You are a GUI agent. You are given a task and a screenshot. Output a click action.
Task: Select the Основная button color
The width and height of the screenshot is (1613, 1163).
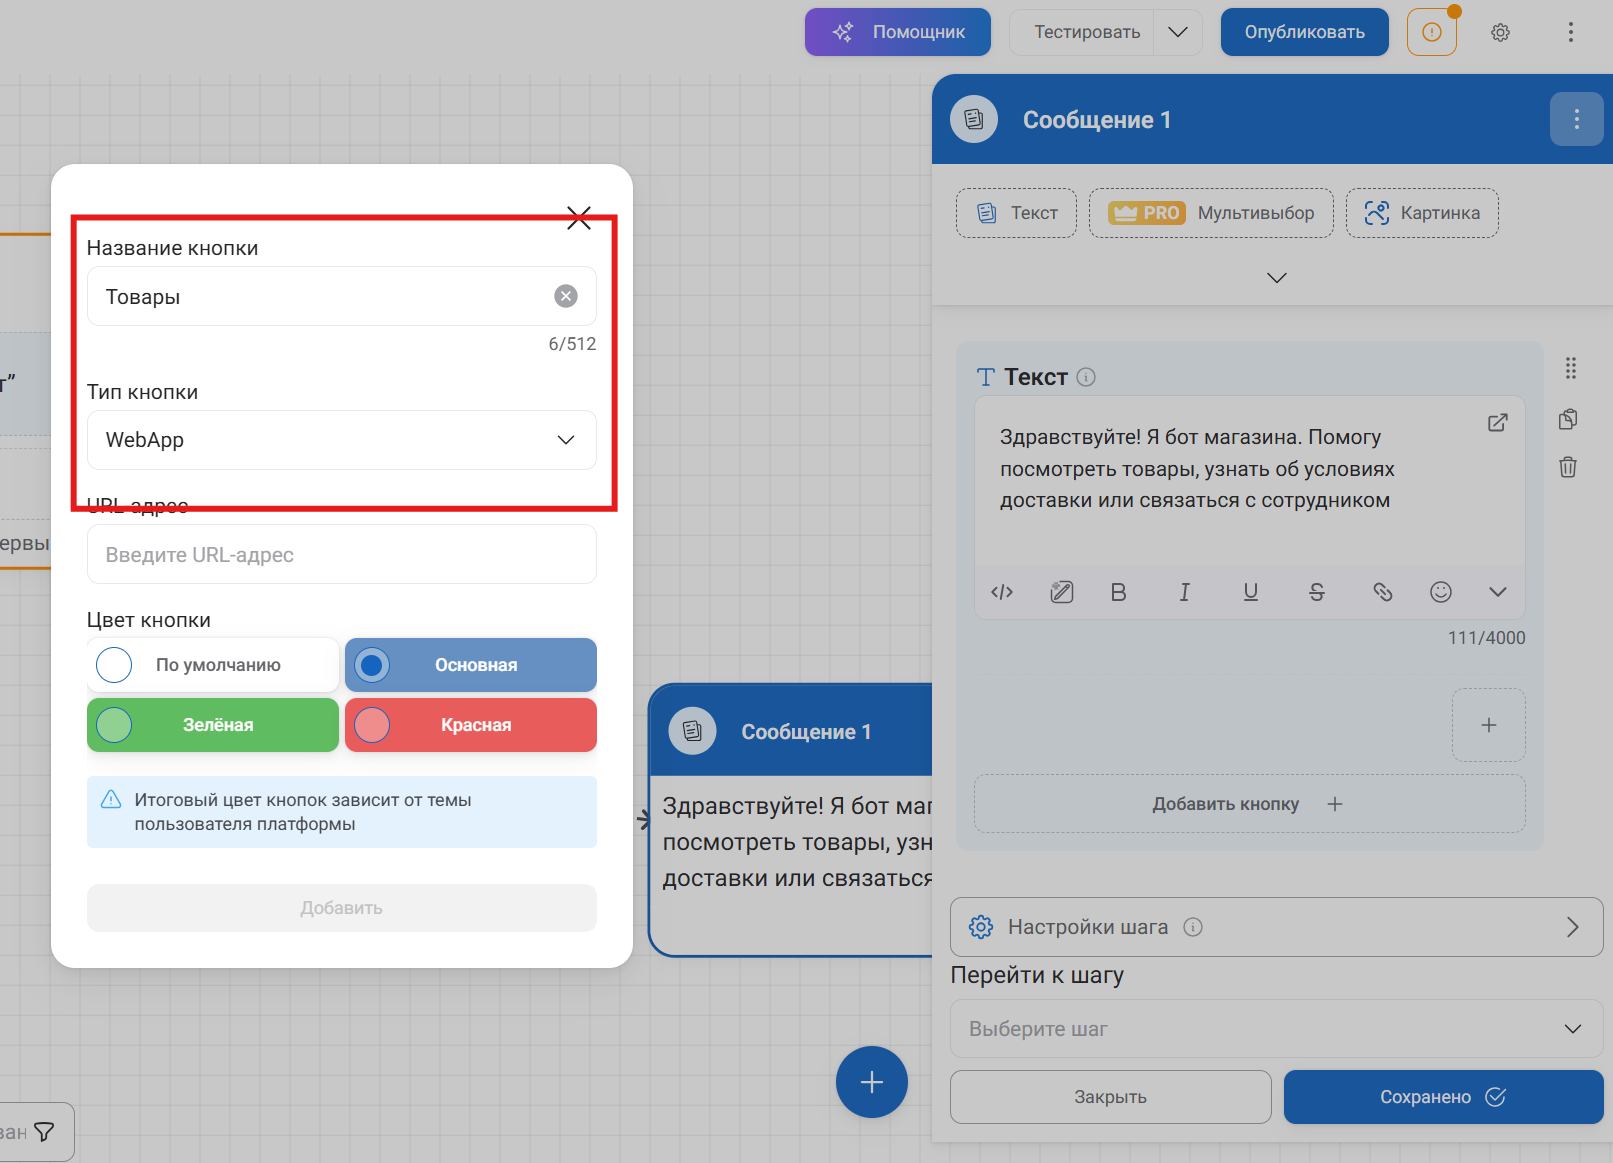pos(471,665)
